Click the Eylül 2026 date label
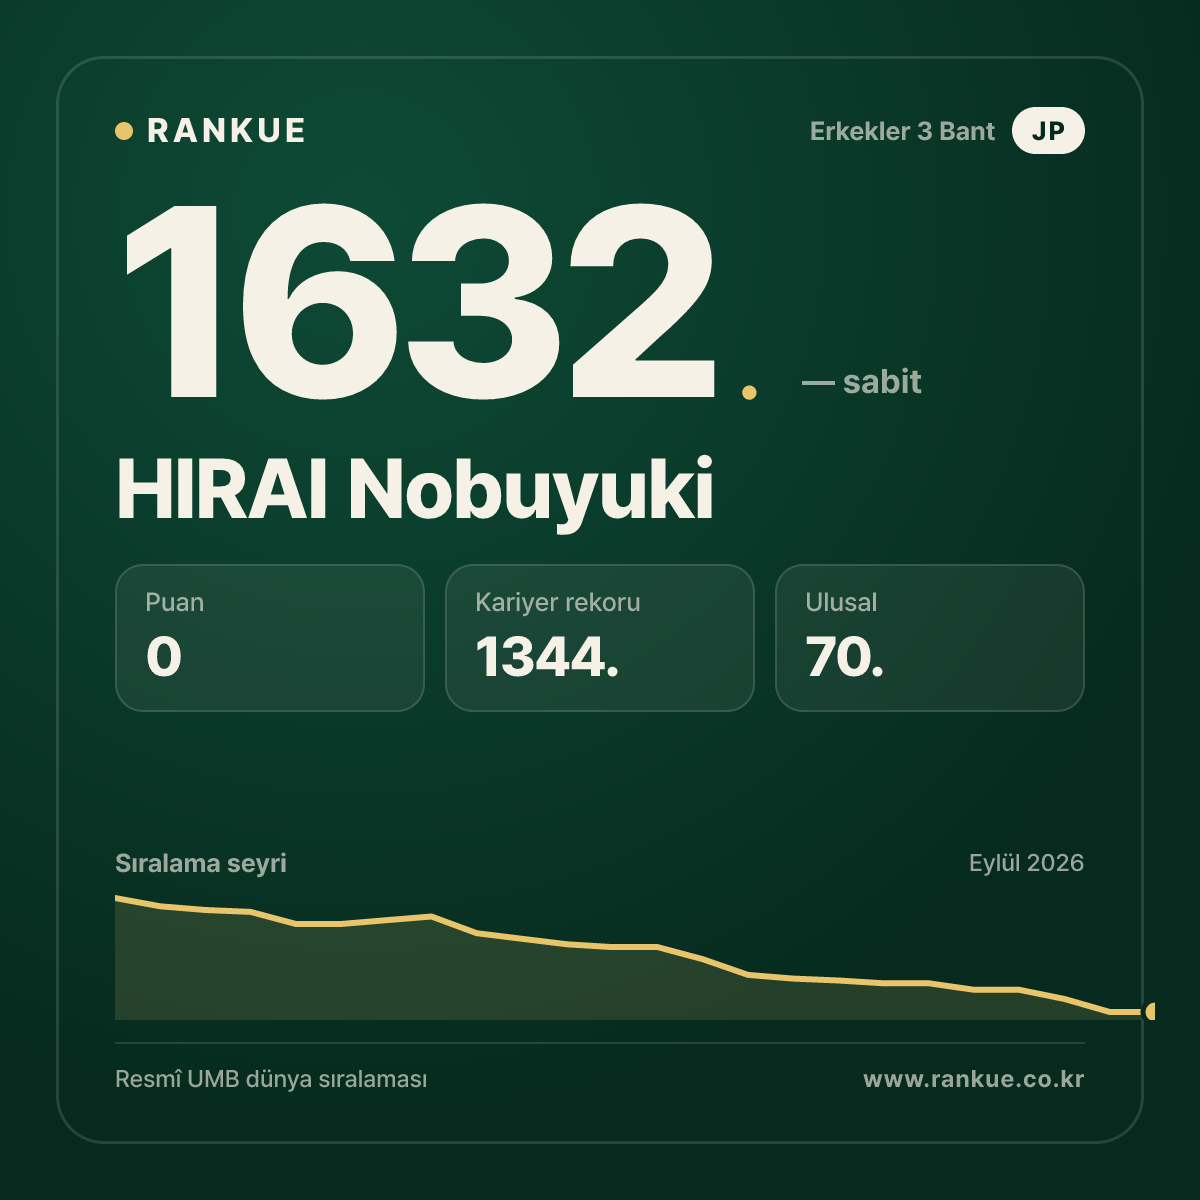1200x1200 pixels. [x=1026, y=863]
